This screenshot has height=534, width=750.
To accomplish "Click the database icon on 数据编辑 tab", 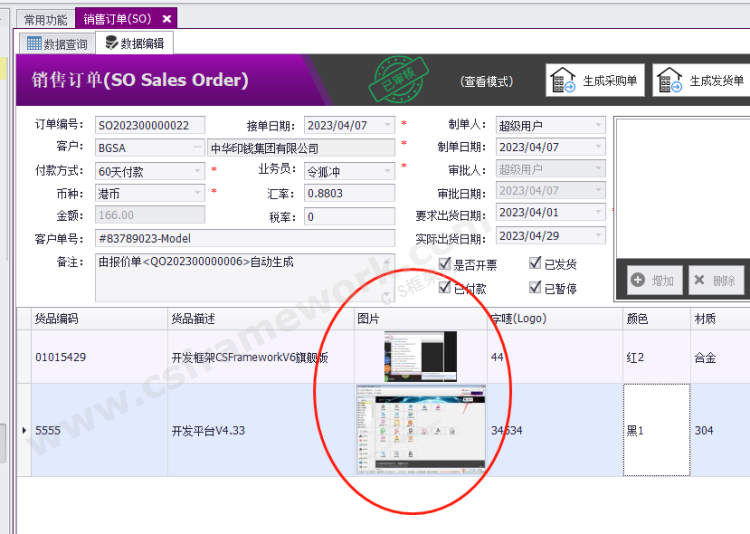I will pos(110,43).
